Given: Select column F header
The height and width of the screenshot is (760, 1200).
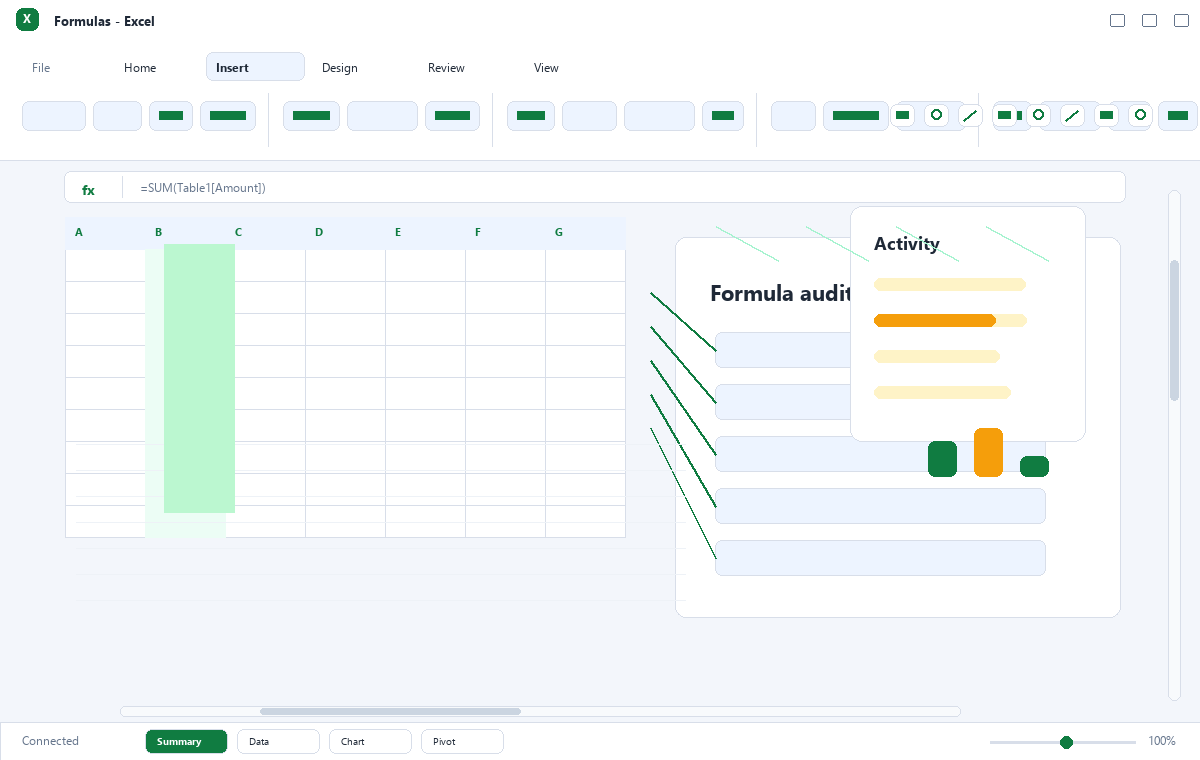Looking at the screenshot, I should (x=478, y=233).
